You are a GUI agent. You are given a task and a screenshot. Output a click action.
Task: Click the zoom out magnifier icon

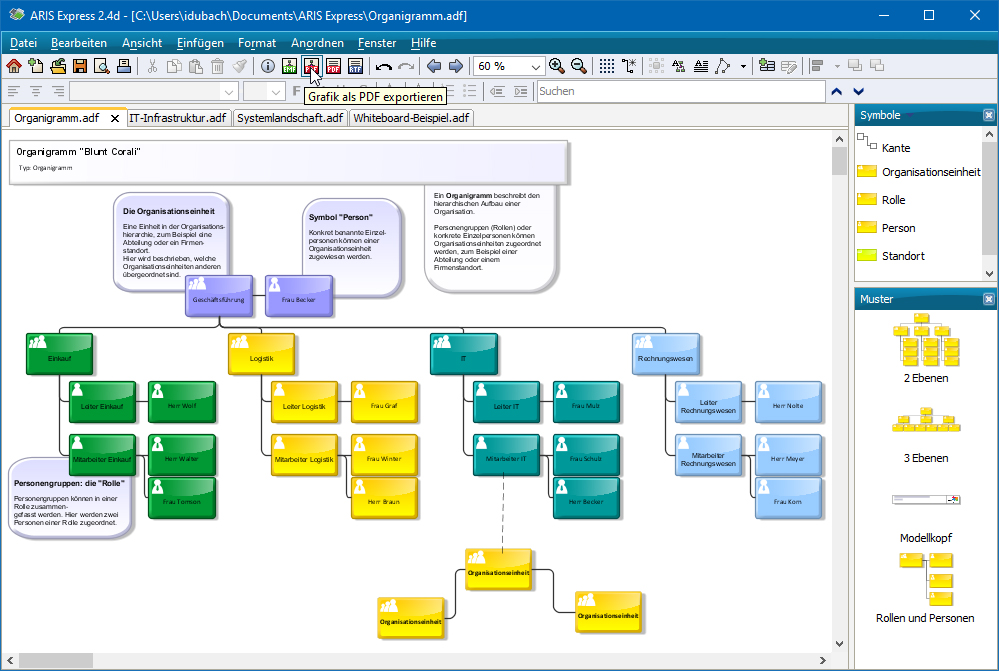tap(579, 66)
